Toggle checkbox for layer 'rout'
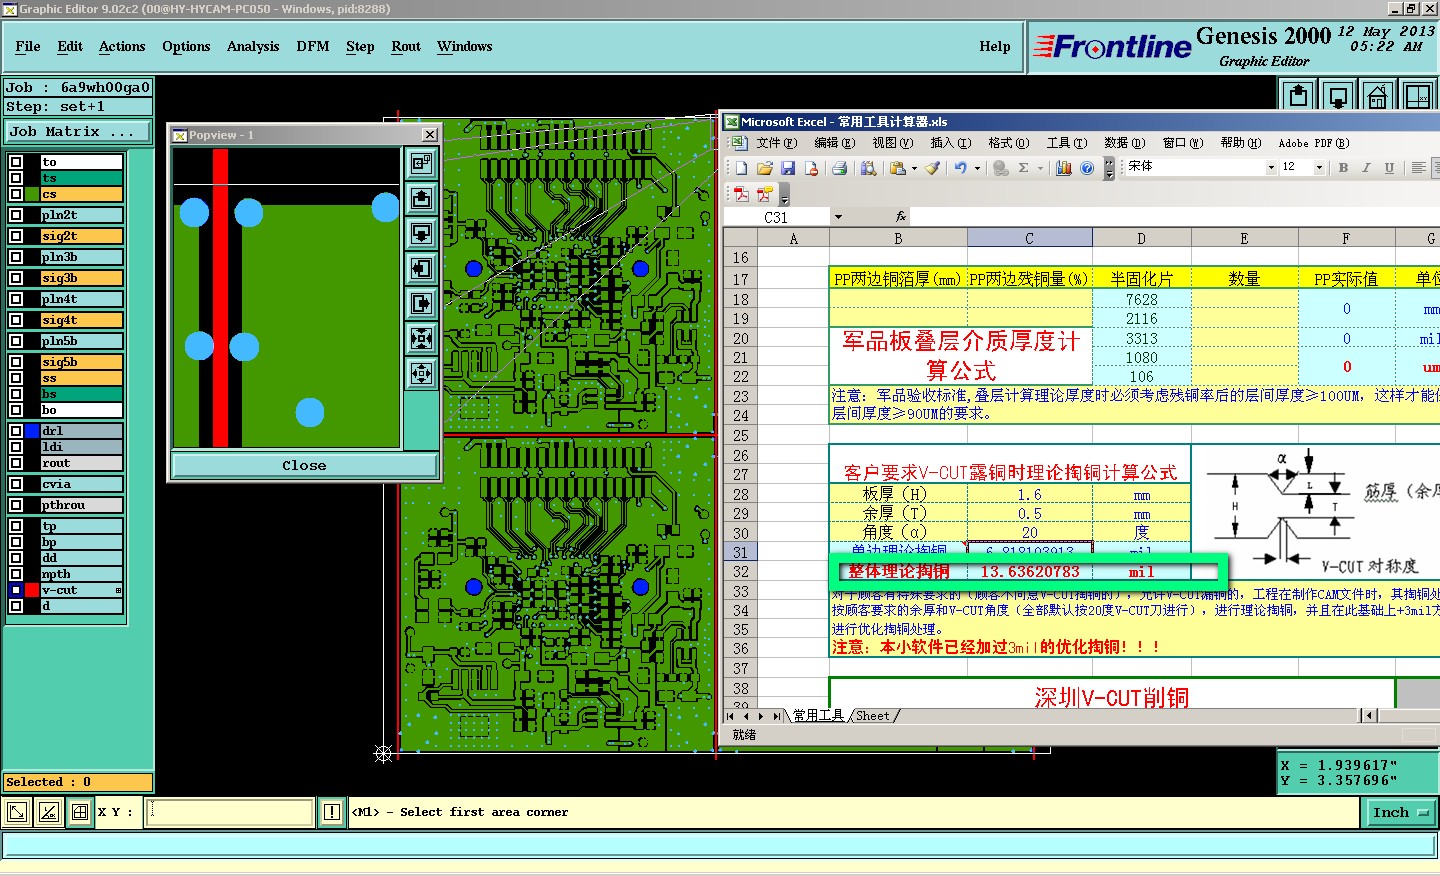 (16, 463)
